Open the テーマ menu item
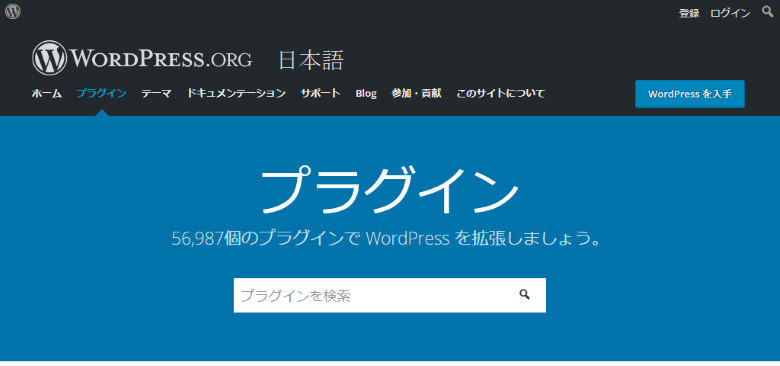Image resolution: width=780 pixels, height=366 pixels. pos(156,93)
